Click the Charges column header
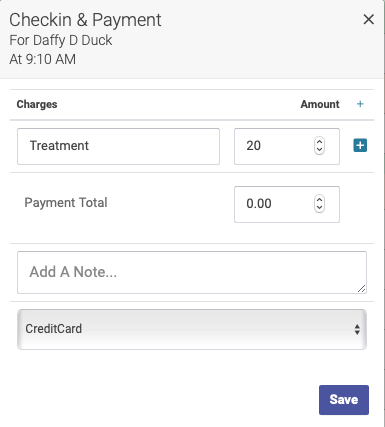Image resolution: width=385 pixels, height=427 pixels. 37,104
